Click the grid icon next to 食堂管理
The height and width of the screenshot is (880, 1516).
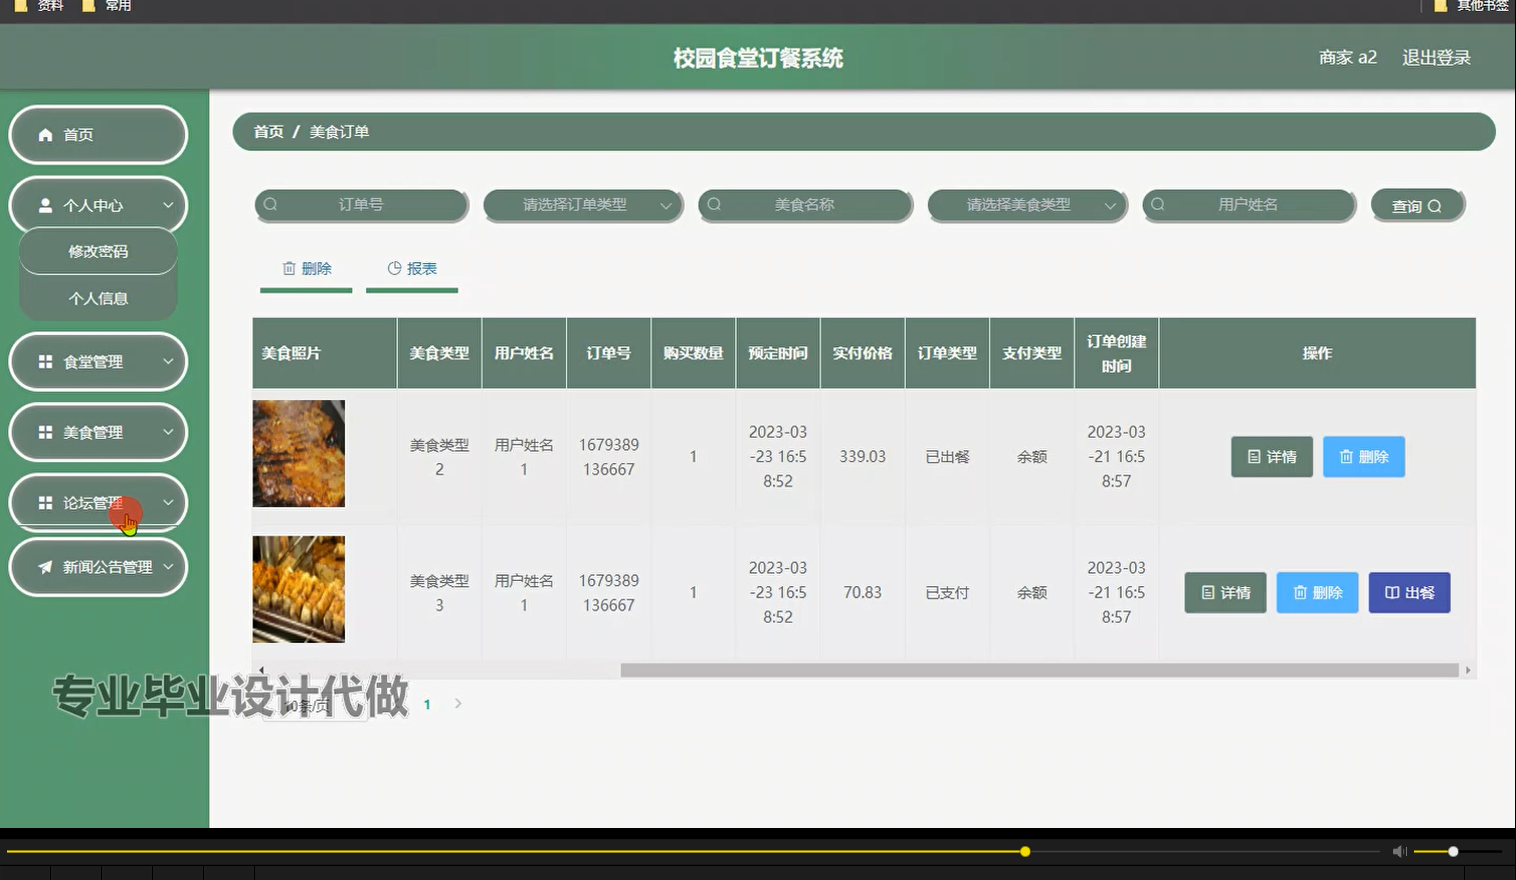point(44,361)
